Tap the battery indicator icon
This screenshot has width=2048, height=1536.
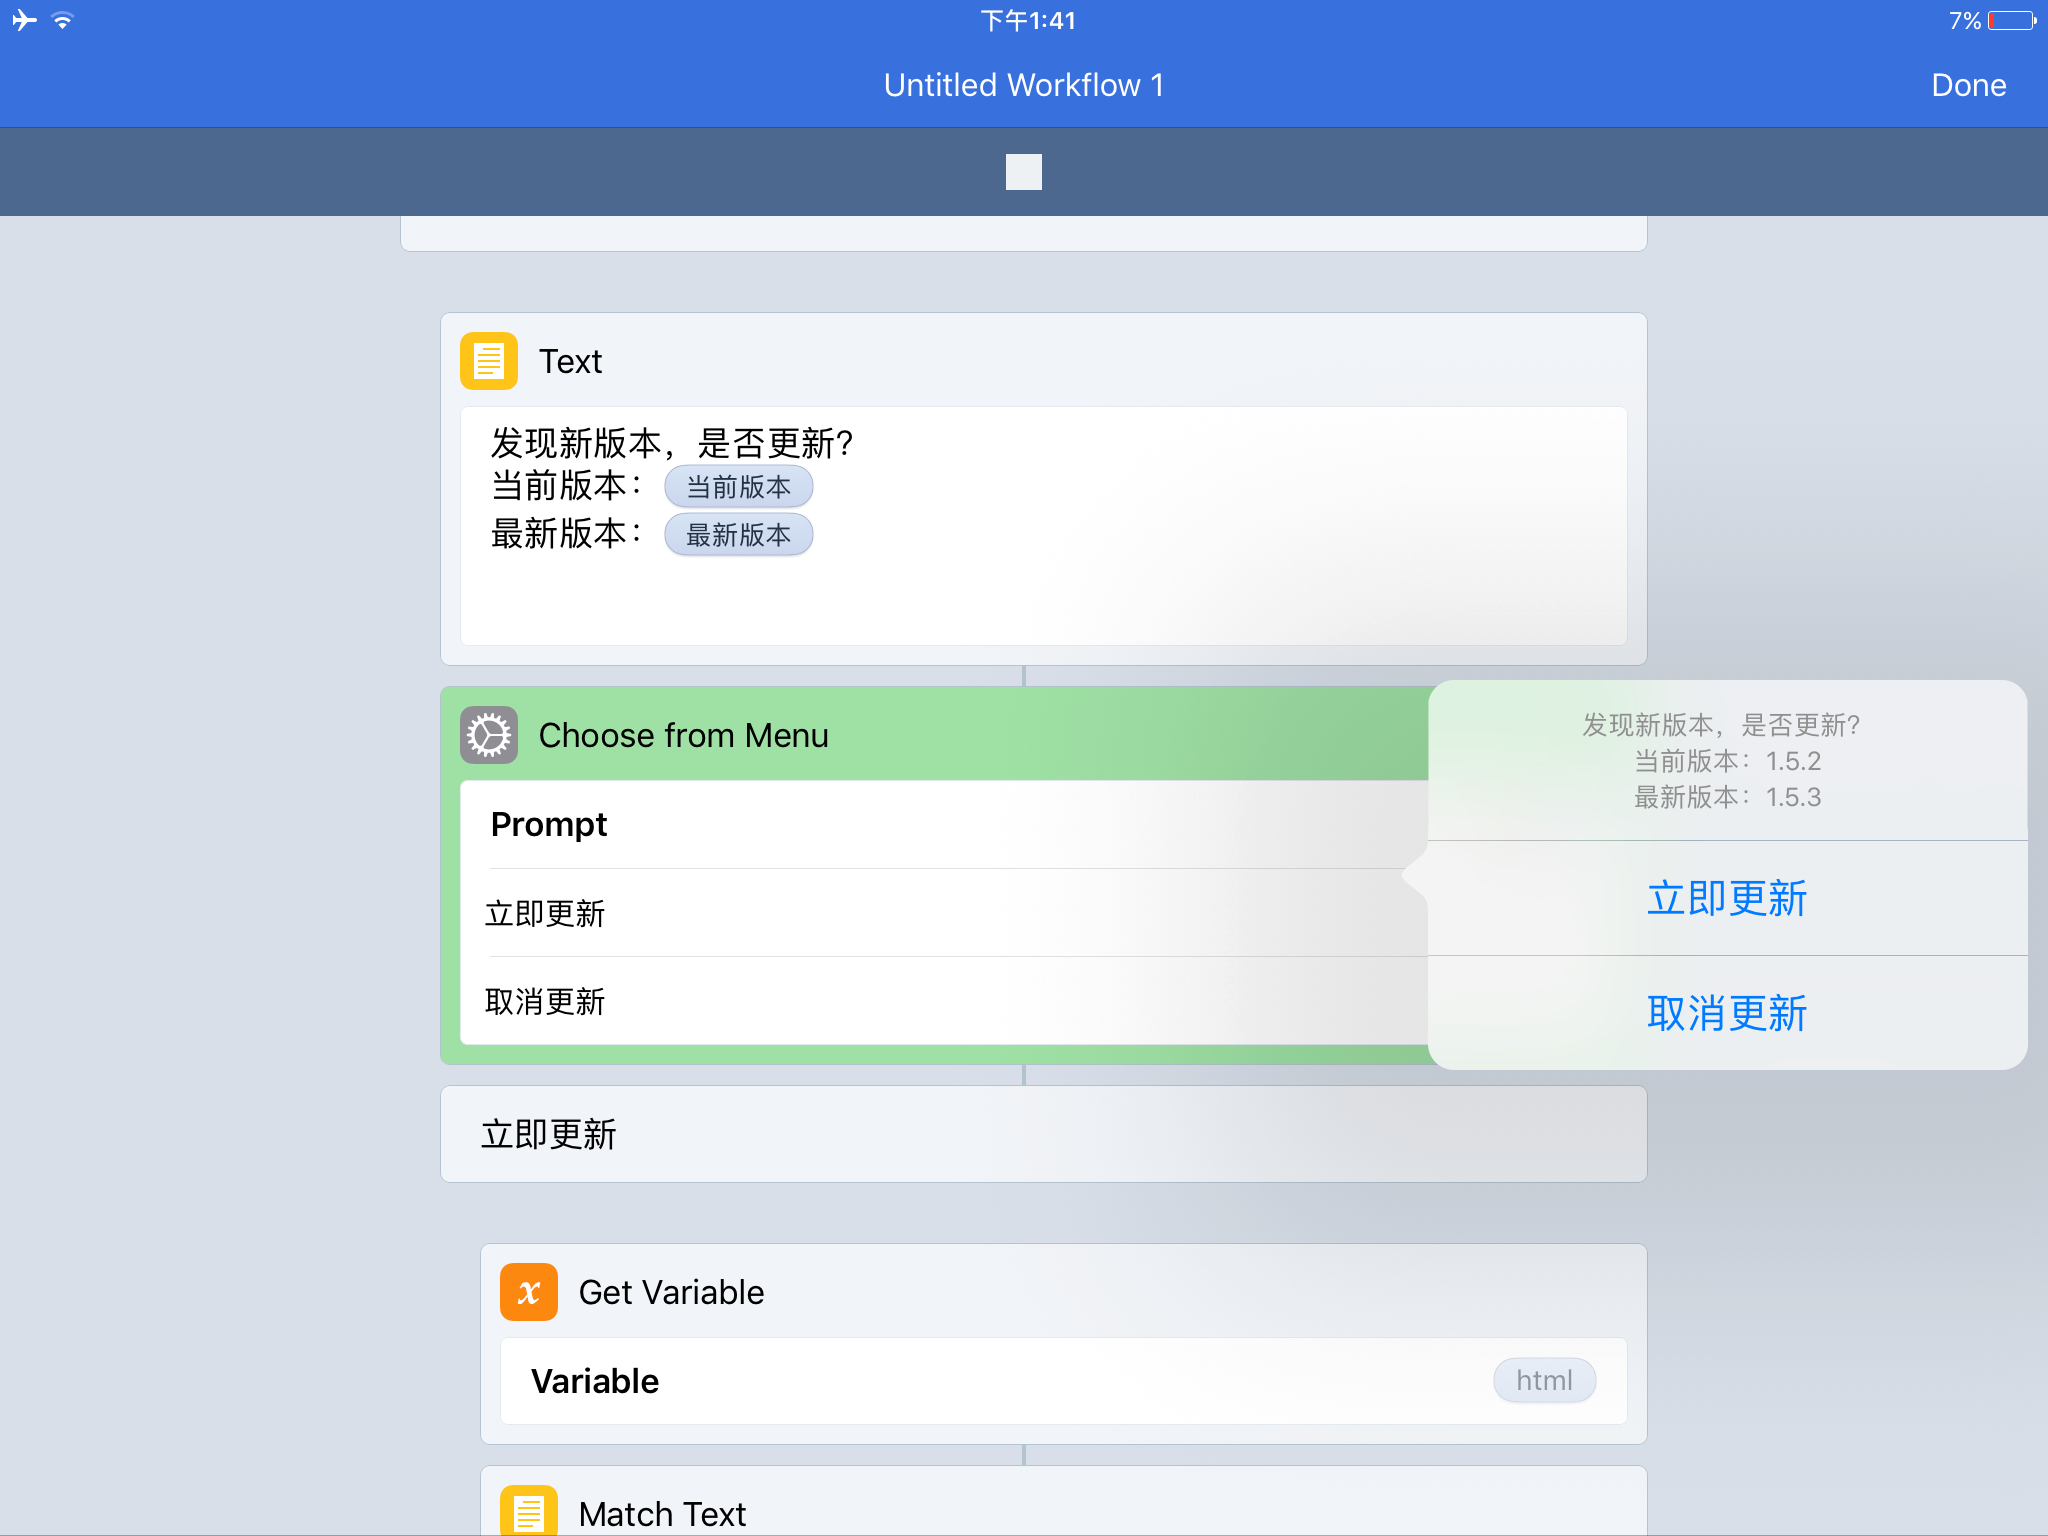[x=2011, y=20]
